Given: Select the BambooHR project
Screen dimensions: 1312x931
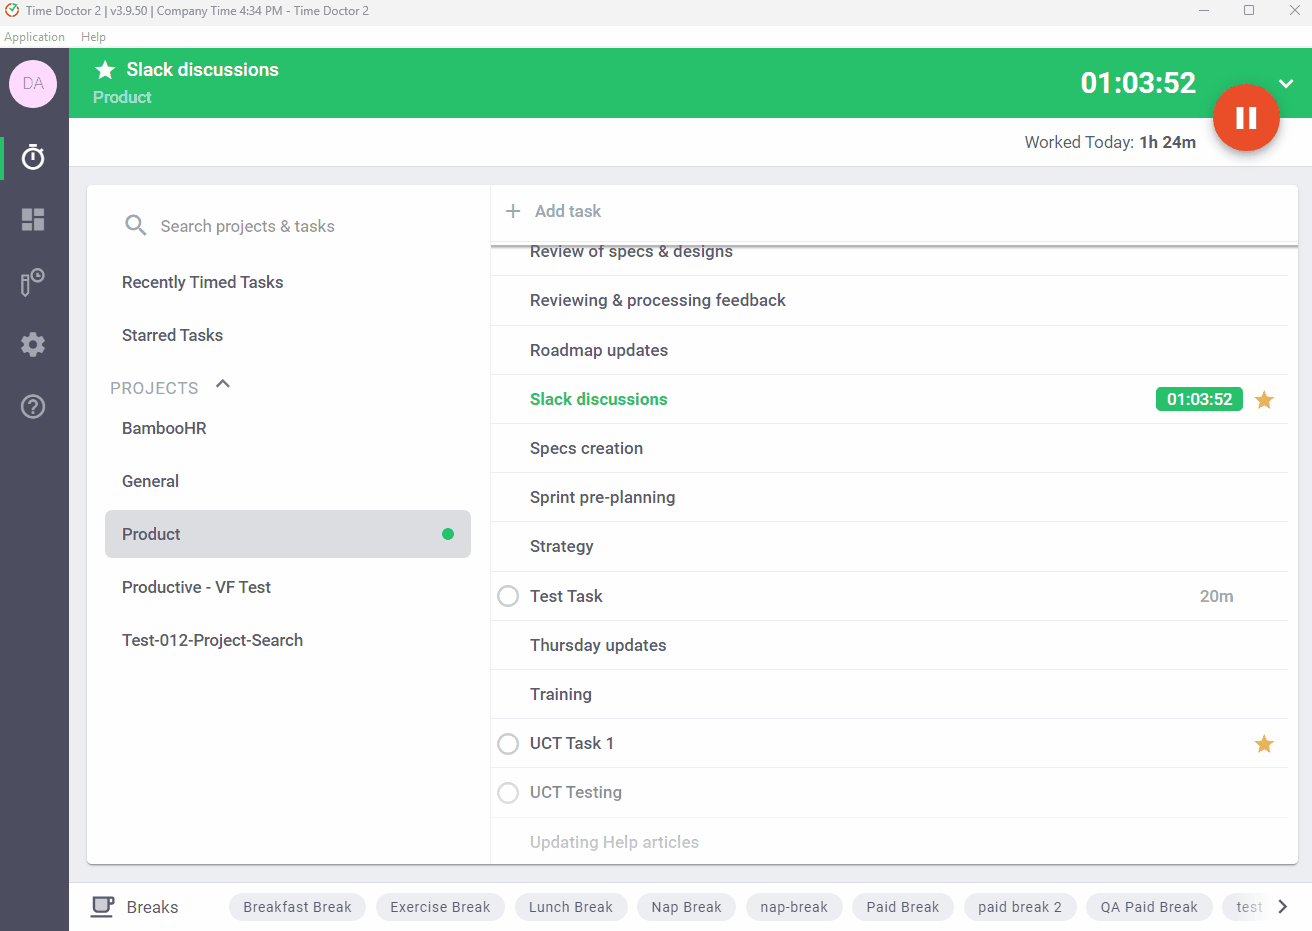Looking at the screenshot, I should coord(288,428).
